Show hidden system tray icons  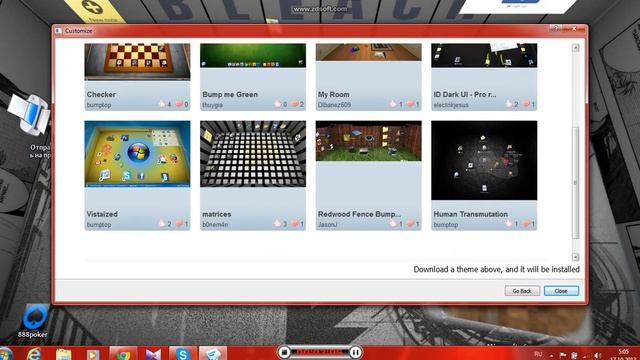[551, 355]
